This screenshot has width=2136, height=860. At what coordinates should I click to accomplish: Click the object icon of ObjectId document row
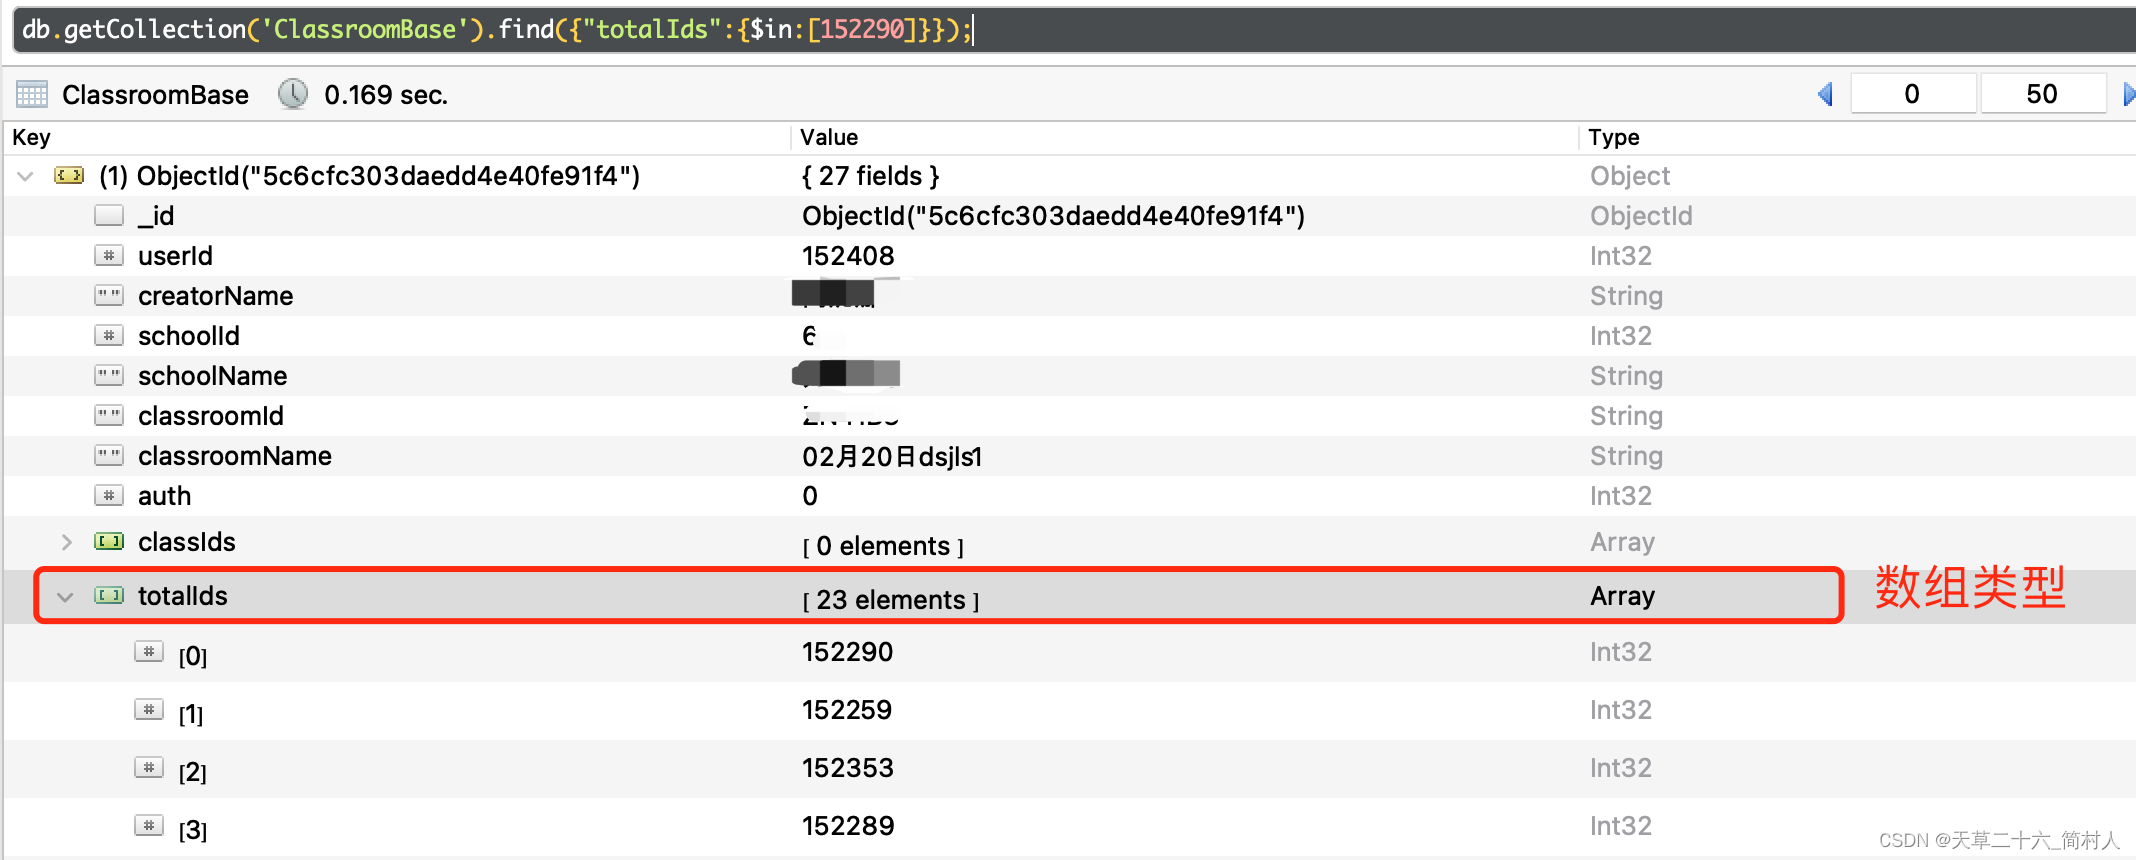click(69, 176)
